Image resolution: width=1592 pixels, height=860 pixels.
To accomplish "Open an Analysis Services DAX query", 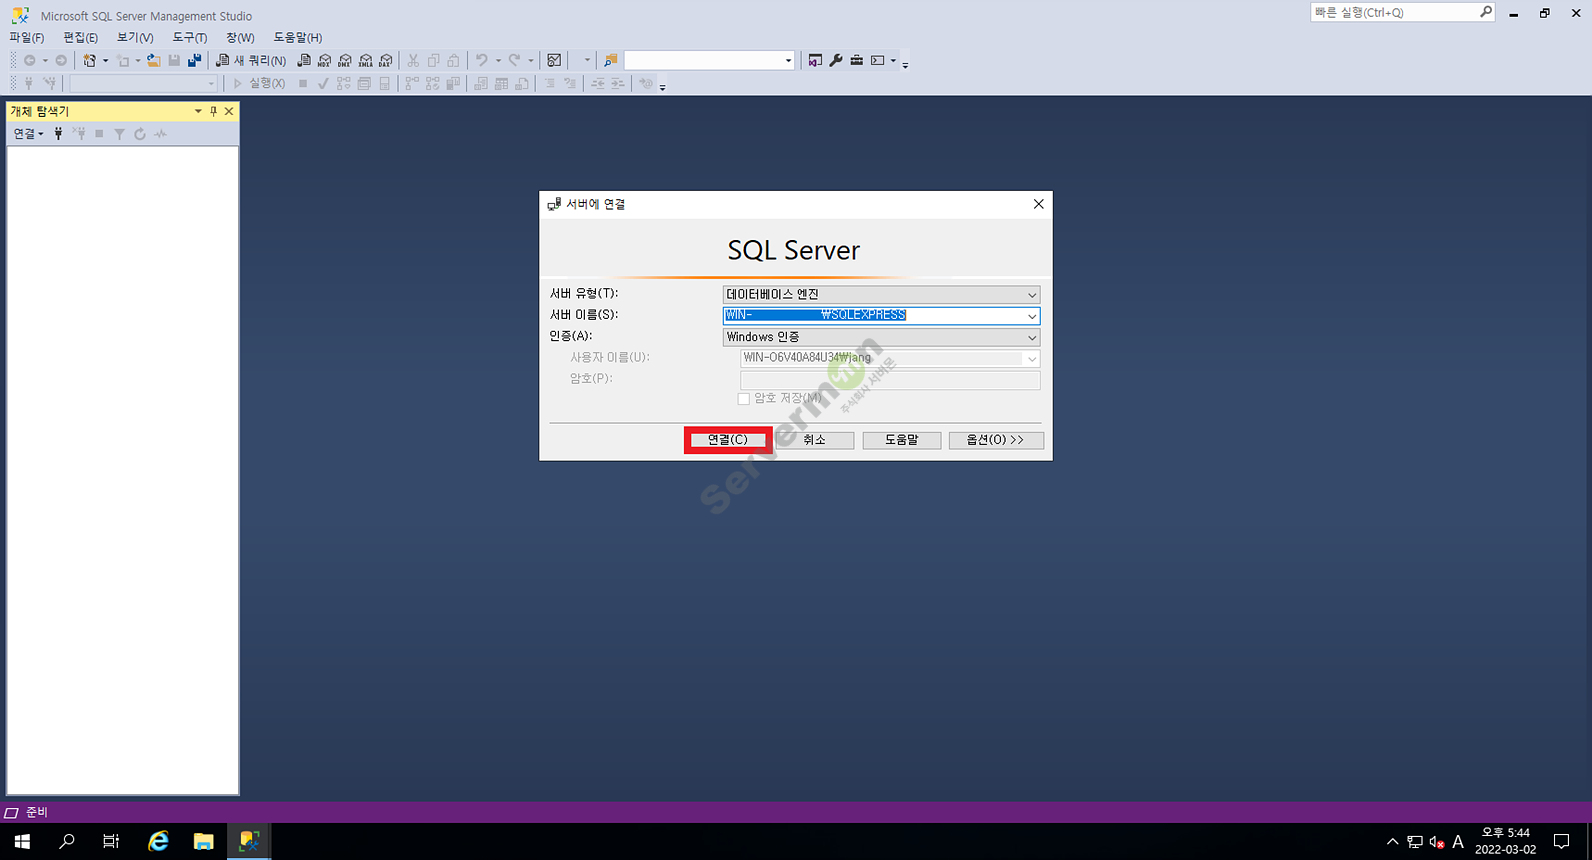I will pyautogui.click(x=386, y=60).
